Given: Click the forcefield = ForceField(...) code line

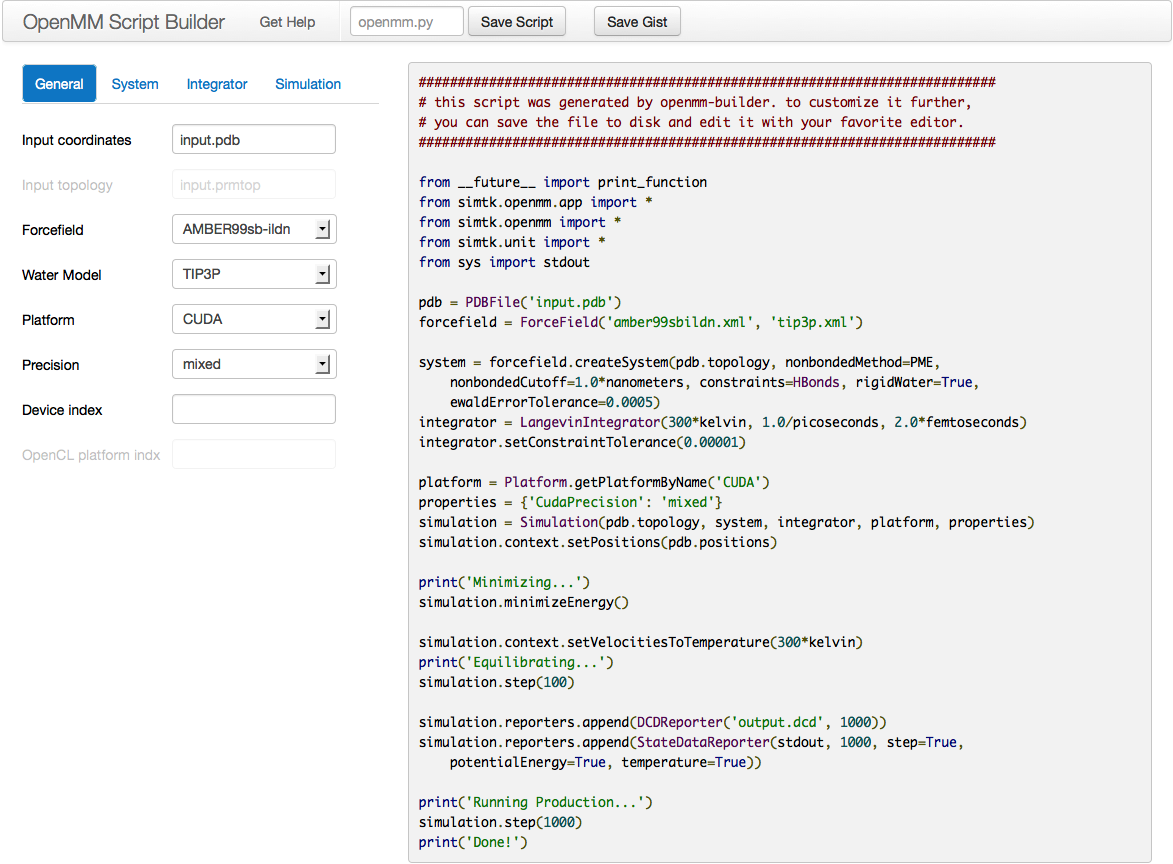Looking at the screenshot, I should click(x=640, y=322).
